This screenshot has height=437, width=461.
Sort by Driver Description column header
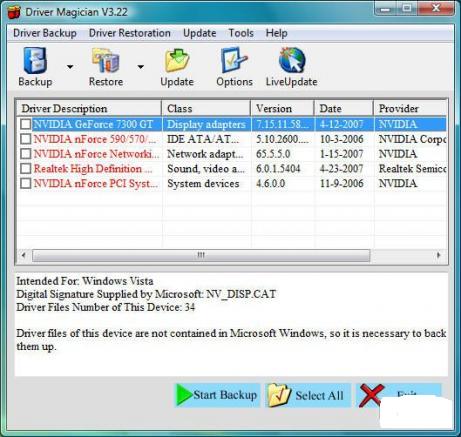click(x=89, y=108)
